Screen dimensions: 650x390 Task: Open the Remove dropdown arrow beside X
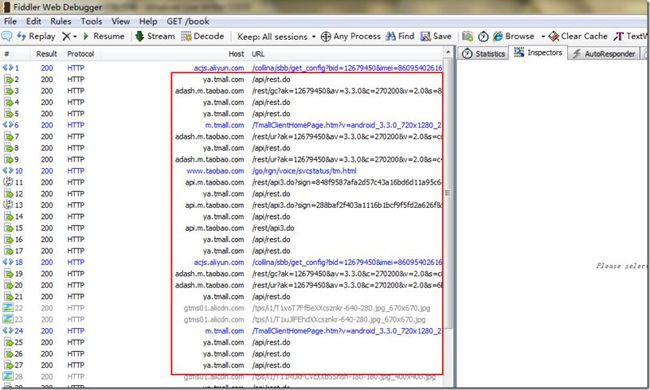point(75,36)
